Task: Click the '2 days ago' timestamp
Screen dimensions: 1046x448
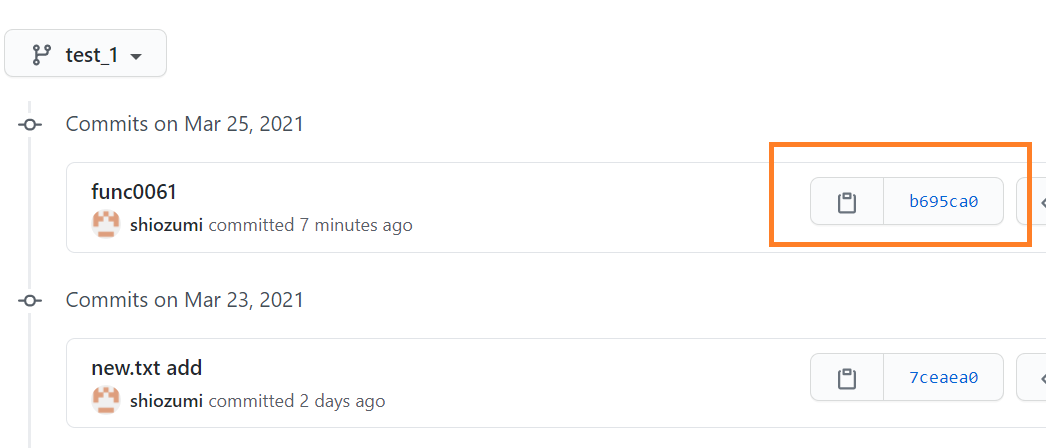Action: point(342,401)
